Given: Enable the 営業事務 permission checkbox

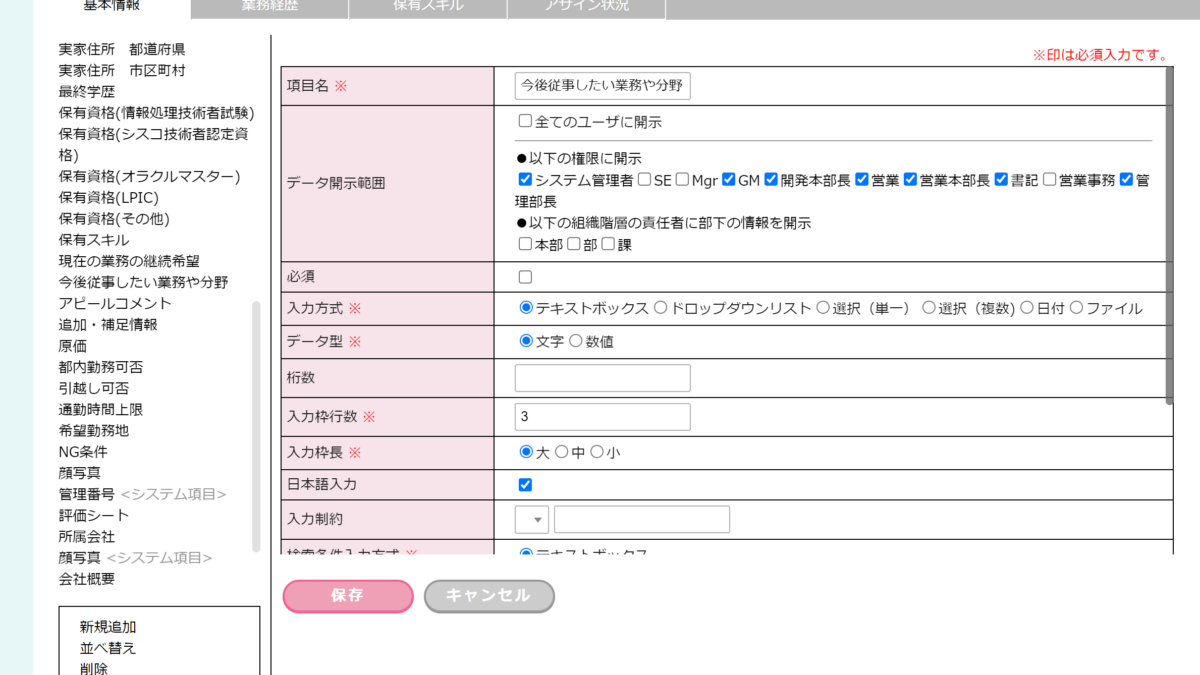Looking at the screenshot, I should point(1049,180).
